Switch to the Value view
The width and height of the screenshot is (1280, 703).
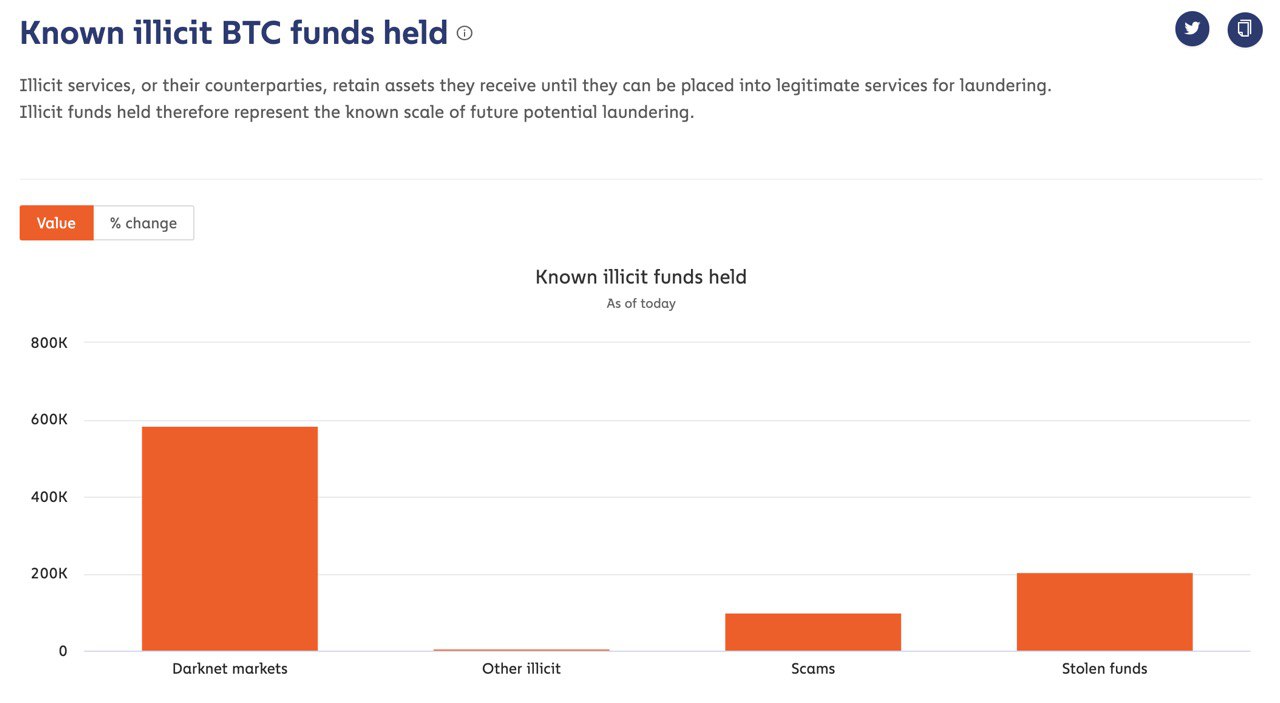[x=56, y=223]
